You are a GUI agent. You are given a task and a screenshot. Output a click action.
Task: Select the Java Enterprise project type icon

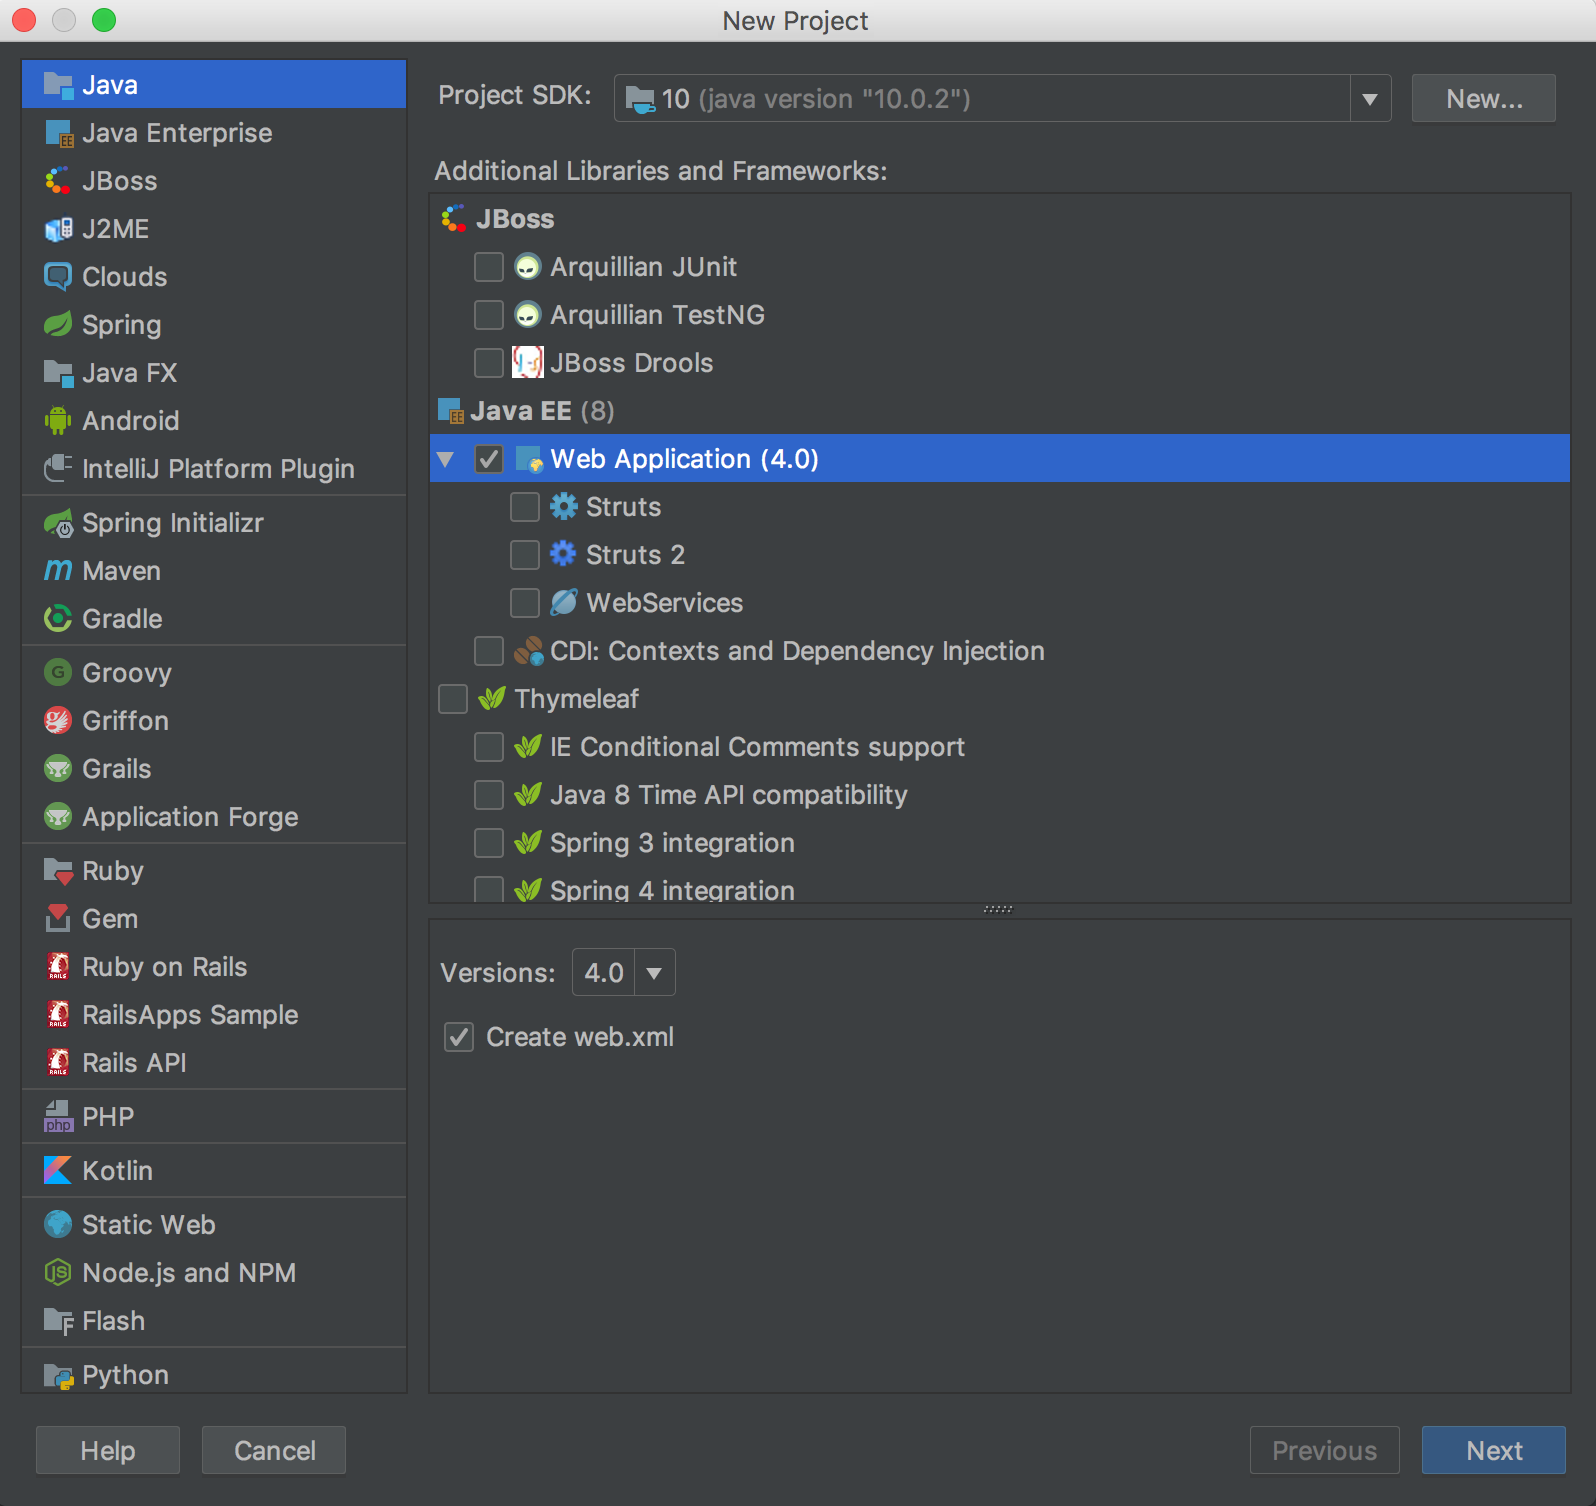click(x=59, y=133)
